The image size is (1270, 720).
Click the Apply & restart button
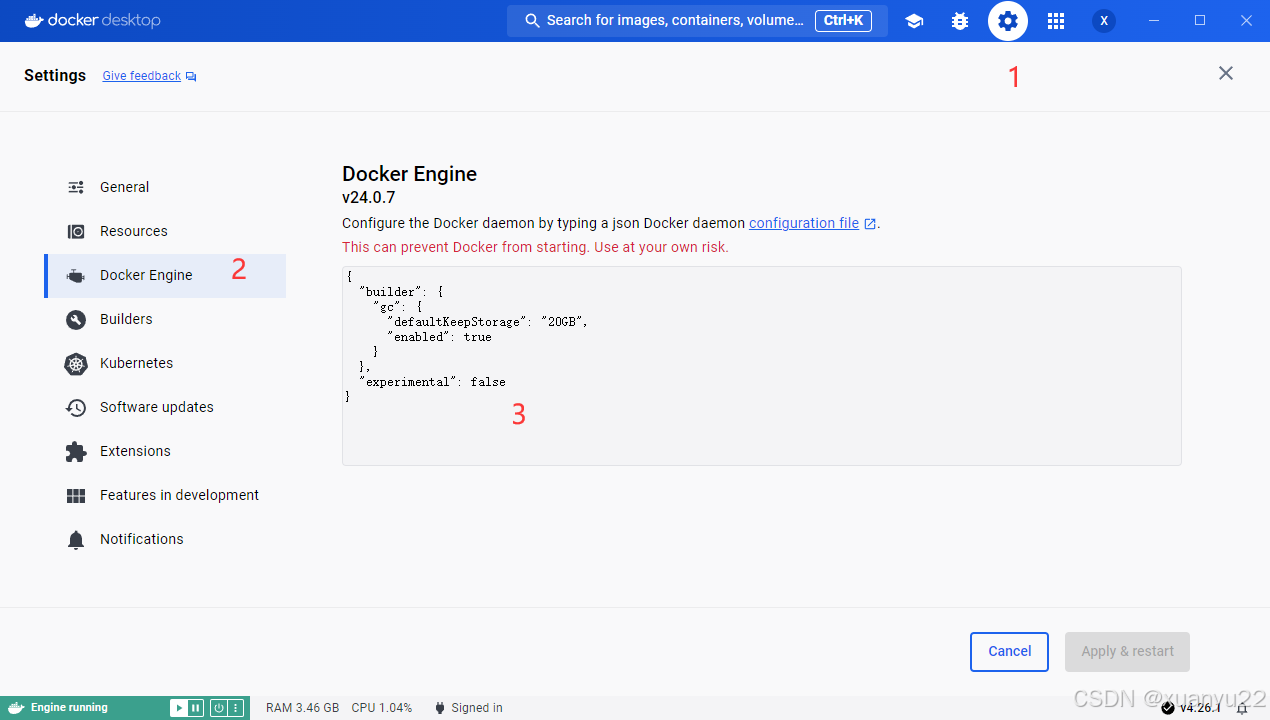coord(1127,651)
